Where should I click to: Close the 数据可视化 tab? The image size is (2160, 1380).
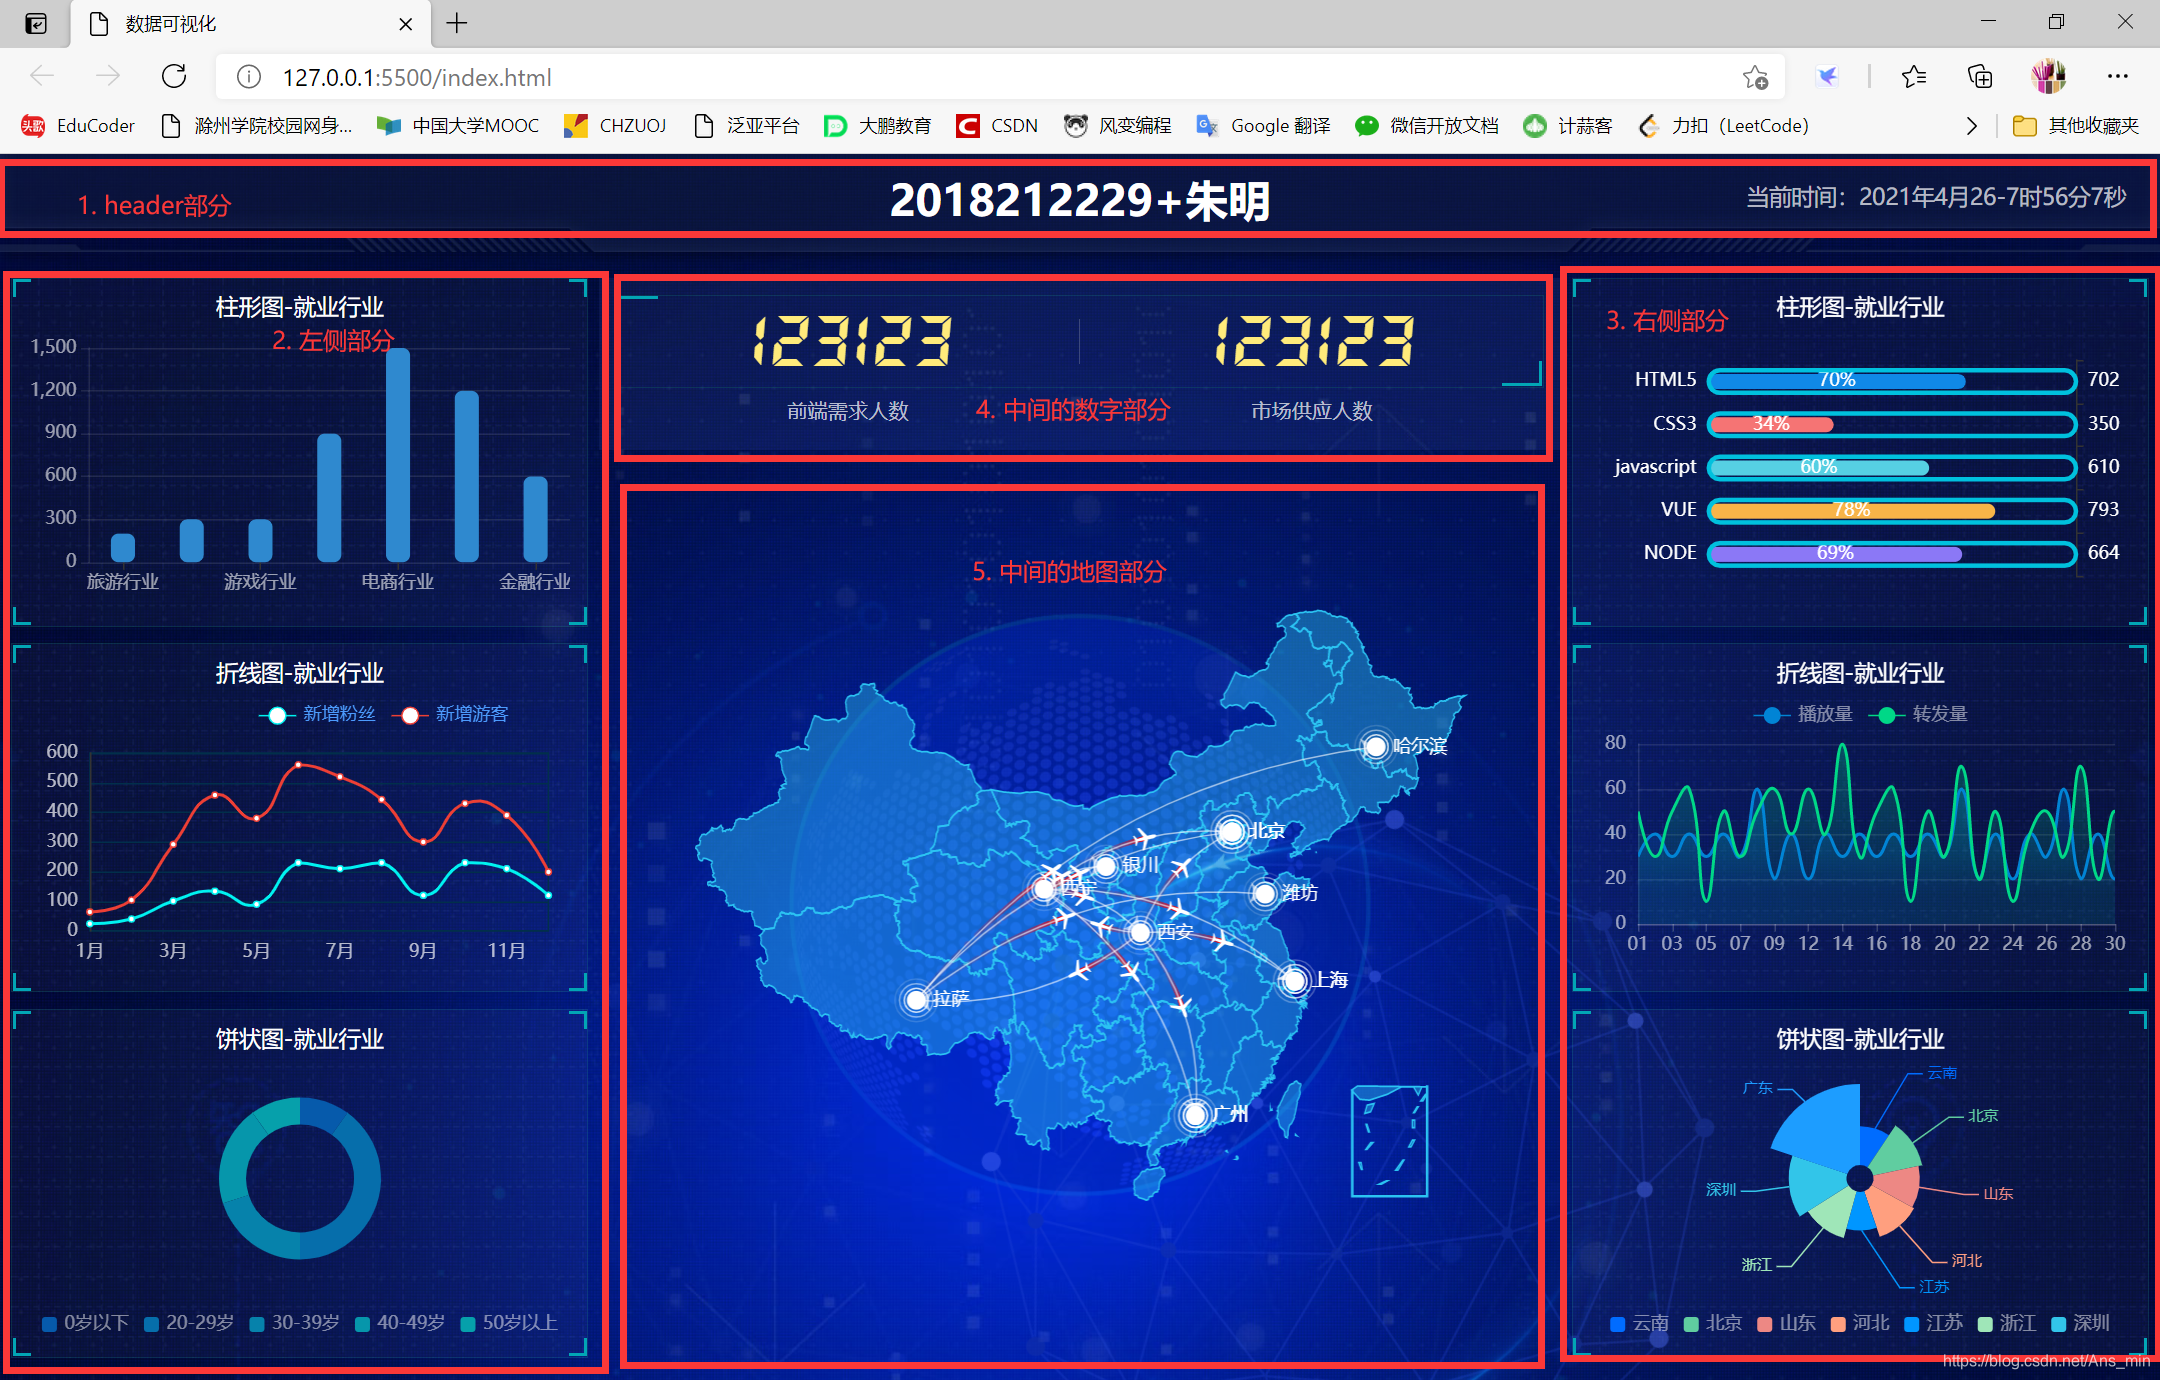click(406, 24)
